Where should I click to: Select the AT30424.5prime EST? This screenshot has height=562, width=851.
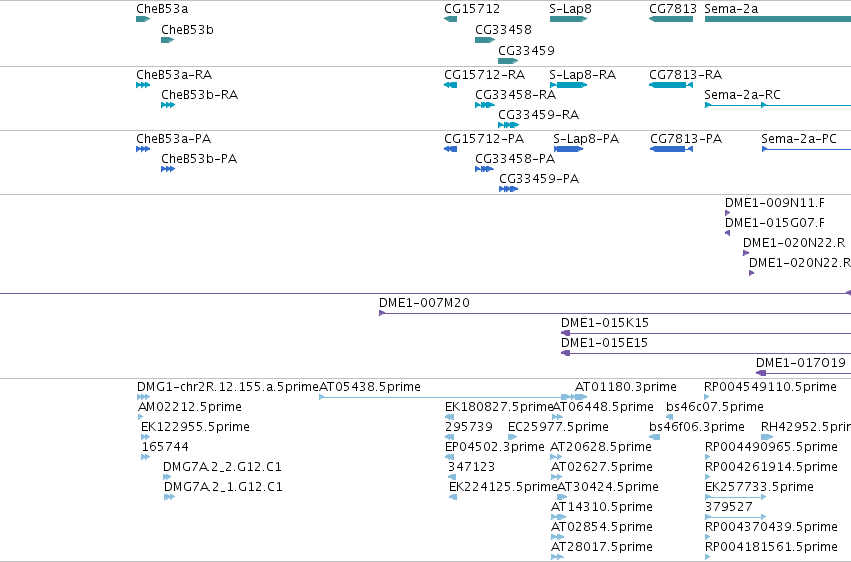tap(562, 498)
